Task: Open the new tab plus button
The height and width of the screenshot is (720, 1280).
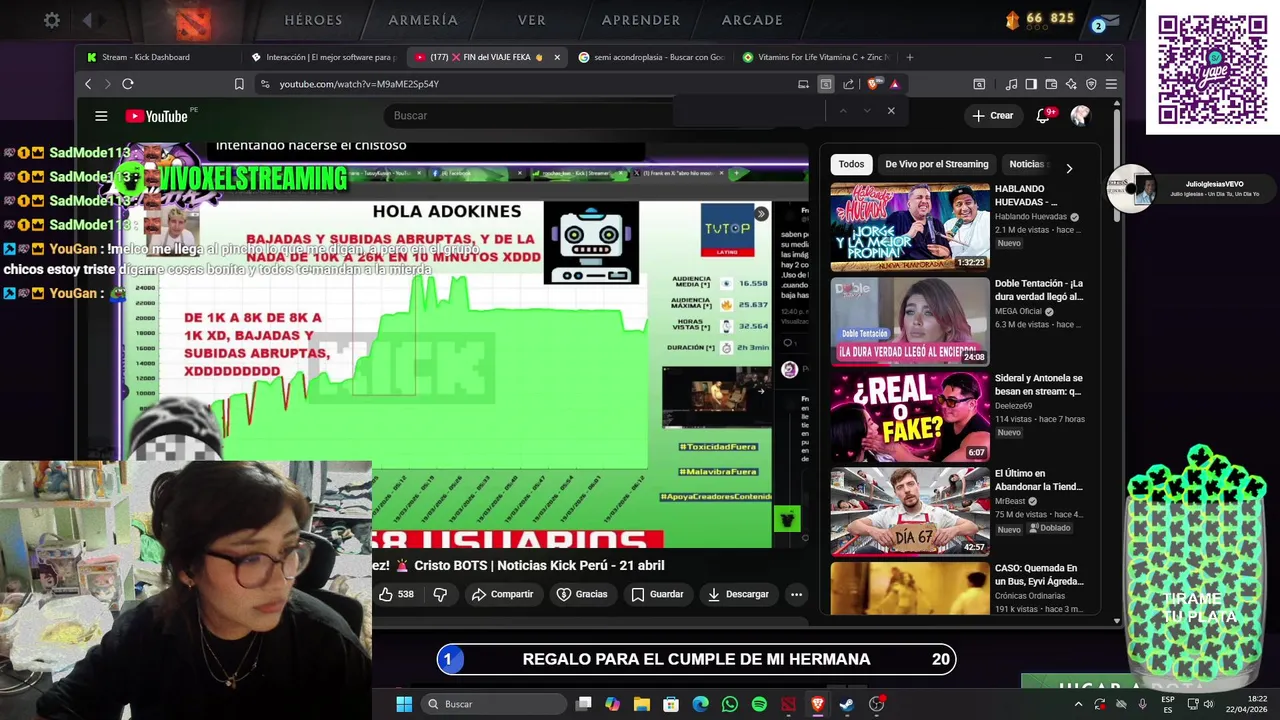Action: [x=909, y=57]
